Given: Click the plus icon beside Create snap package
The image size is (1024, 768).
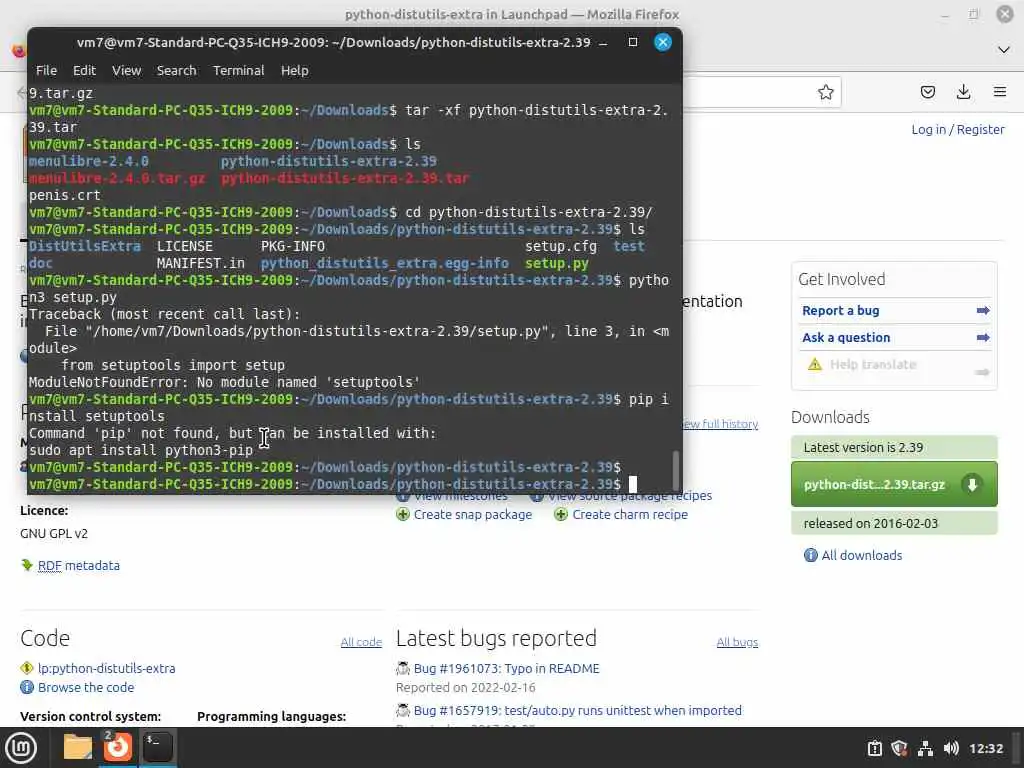Looking at the screenshot, I should tap(403, 515).
